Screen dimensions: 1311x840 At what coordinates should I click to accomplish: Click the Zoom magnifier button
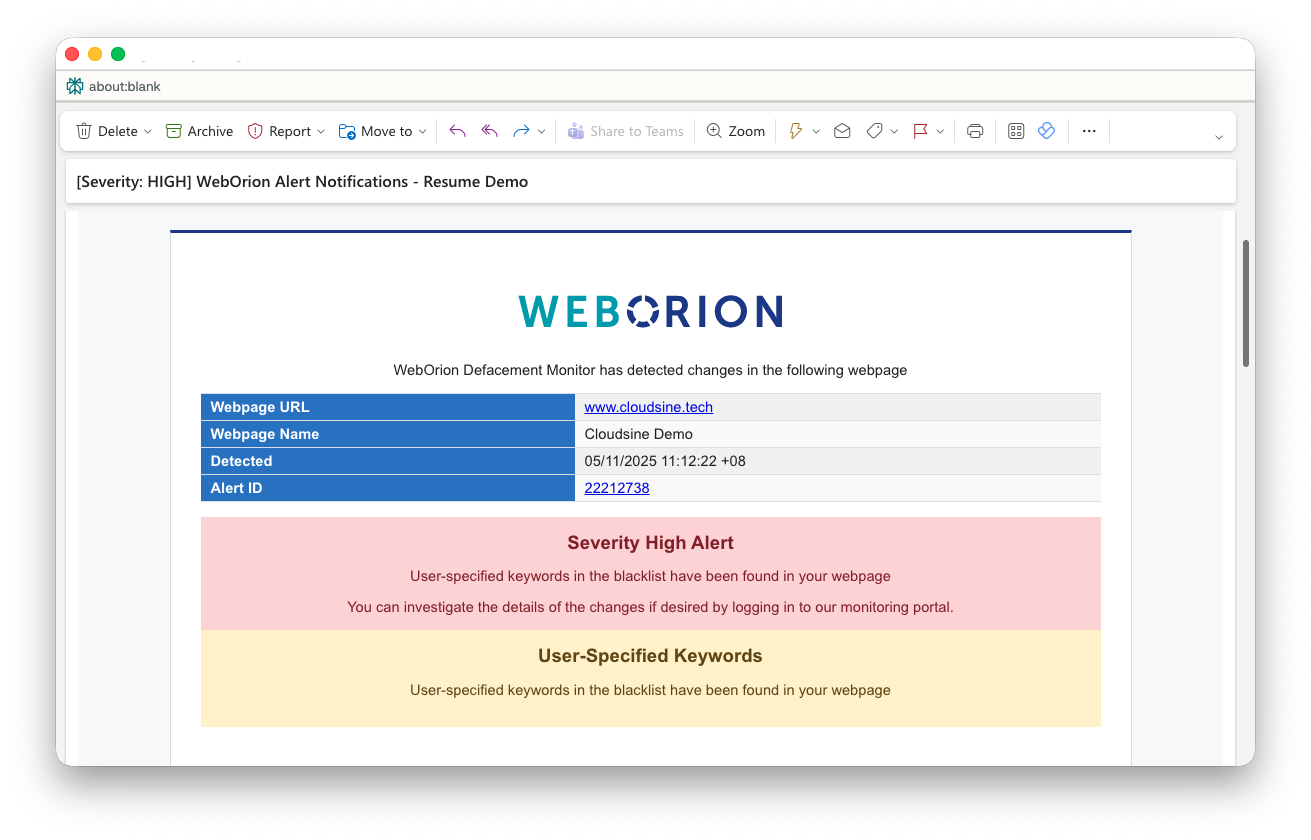pyautogui.click(x=735, y=131)
